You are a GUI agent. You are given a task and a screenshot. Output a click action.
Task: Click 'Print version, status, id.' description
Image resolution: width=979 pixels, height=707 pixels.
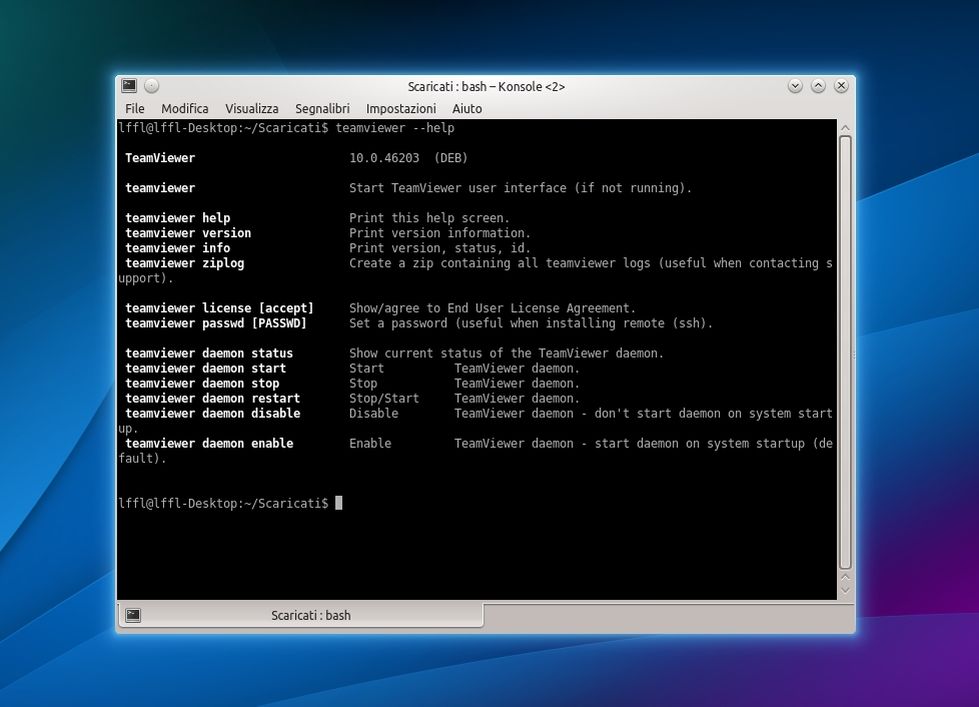[440, 248]
